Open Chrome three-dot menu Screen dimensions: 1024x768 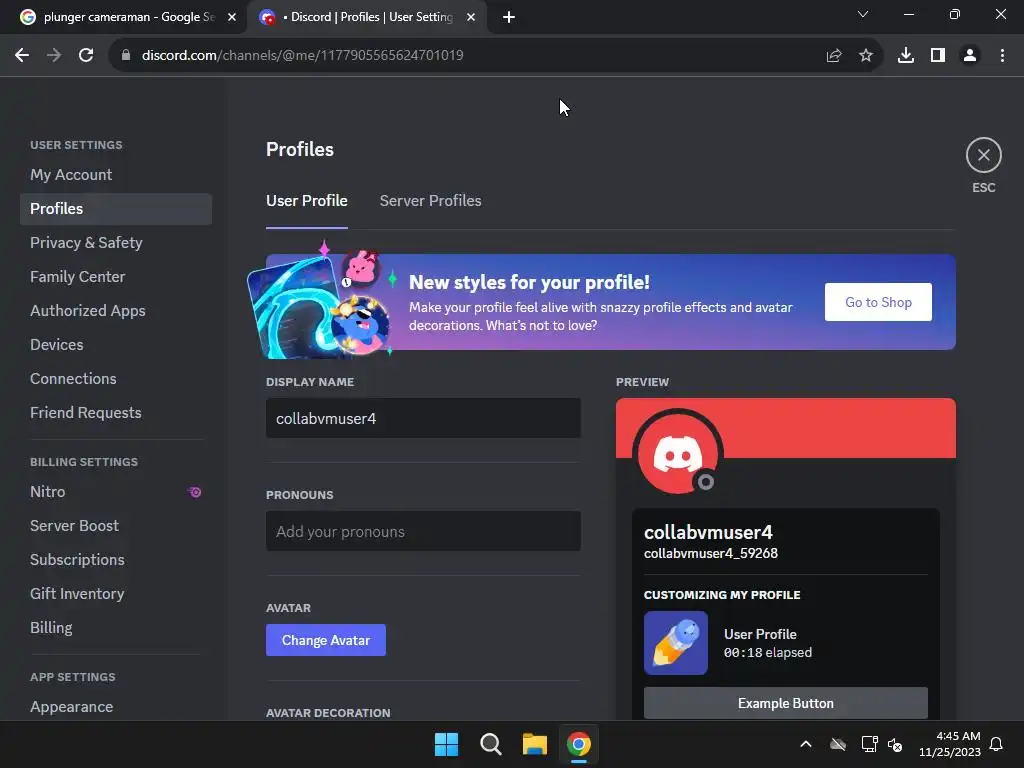coord(1002,56)
